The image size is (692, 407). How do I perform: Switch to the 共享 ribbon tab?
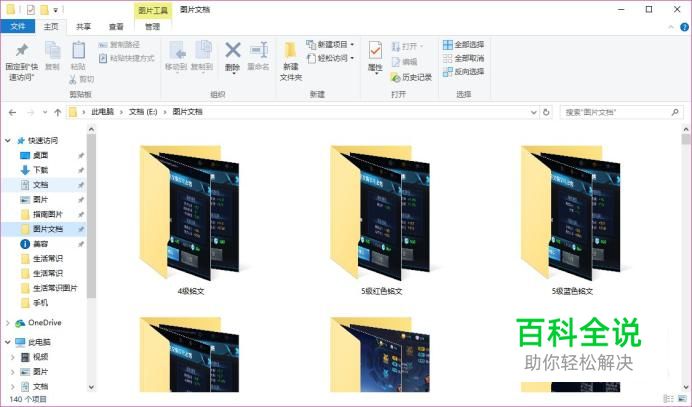(83, 26)
